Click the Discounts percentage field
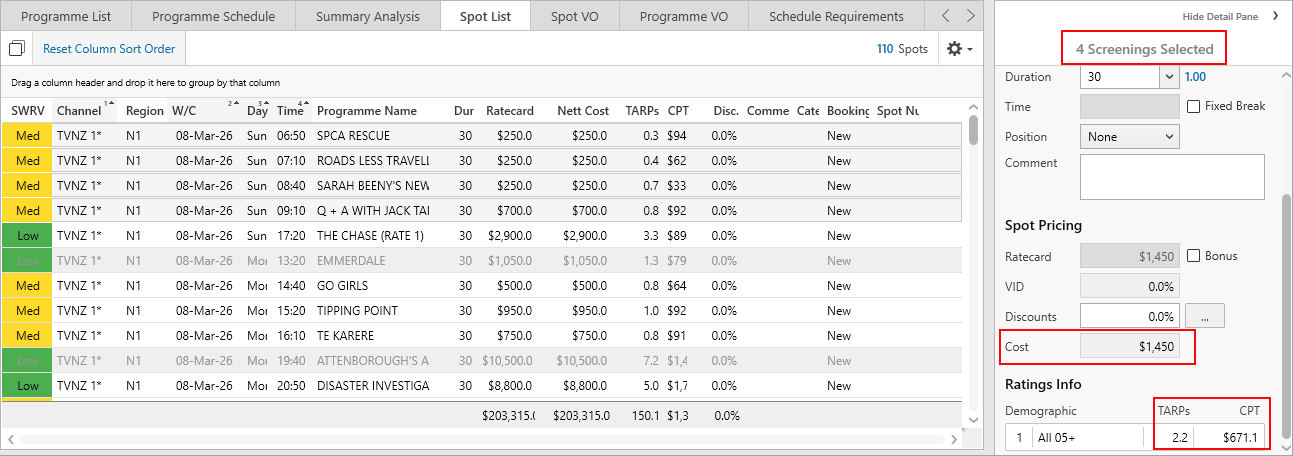1293x456 pixels. coord(1130,316)
